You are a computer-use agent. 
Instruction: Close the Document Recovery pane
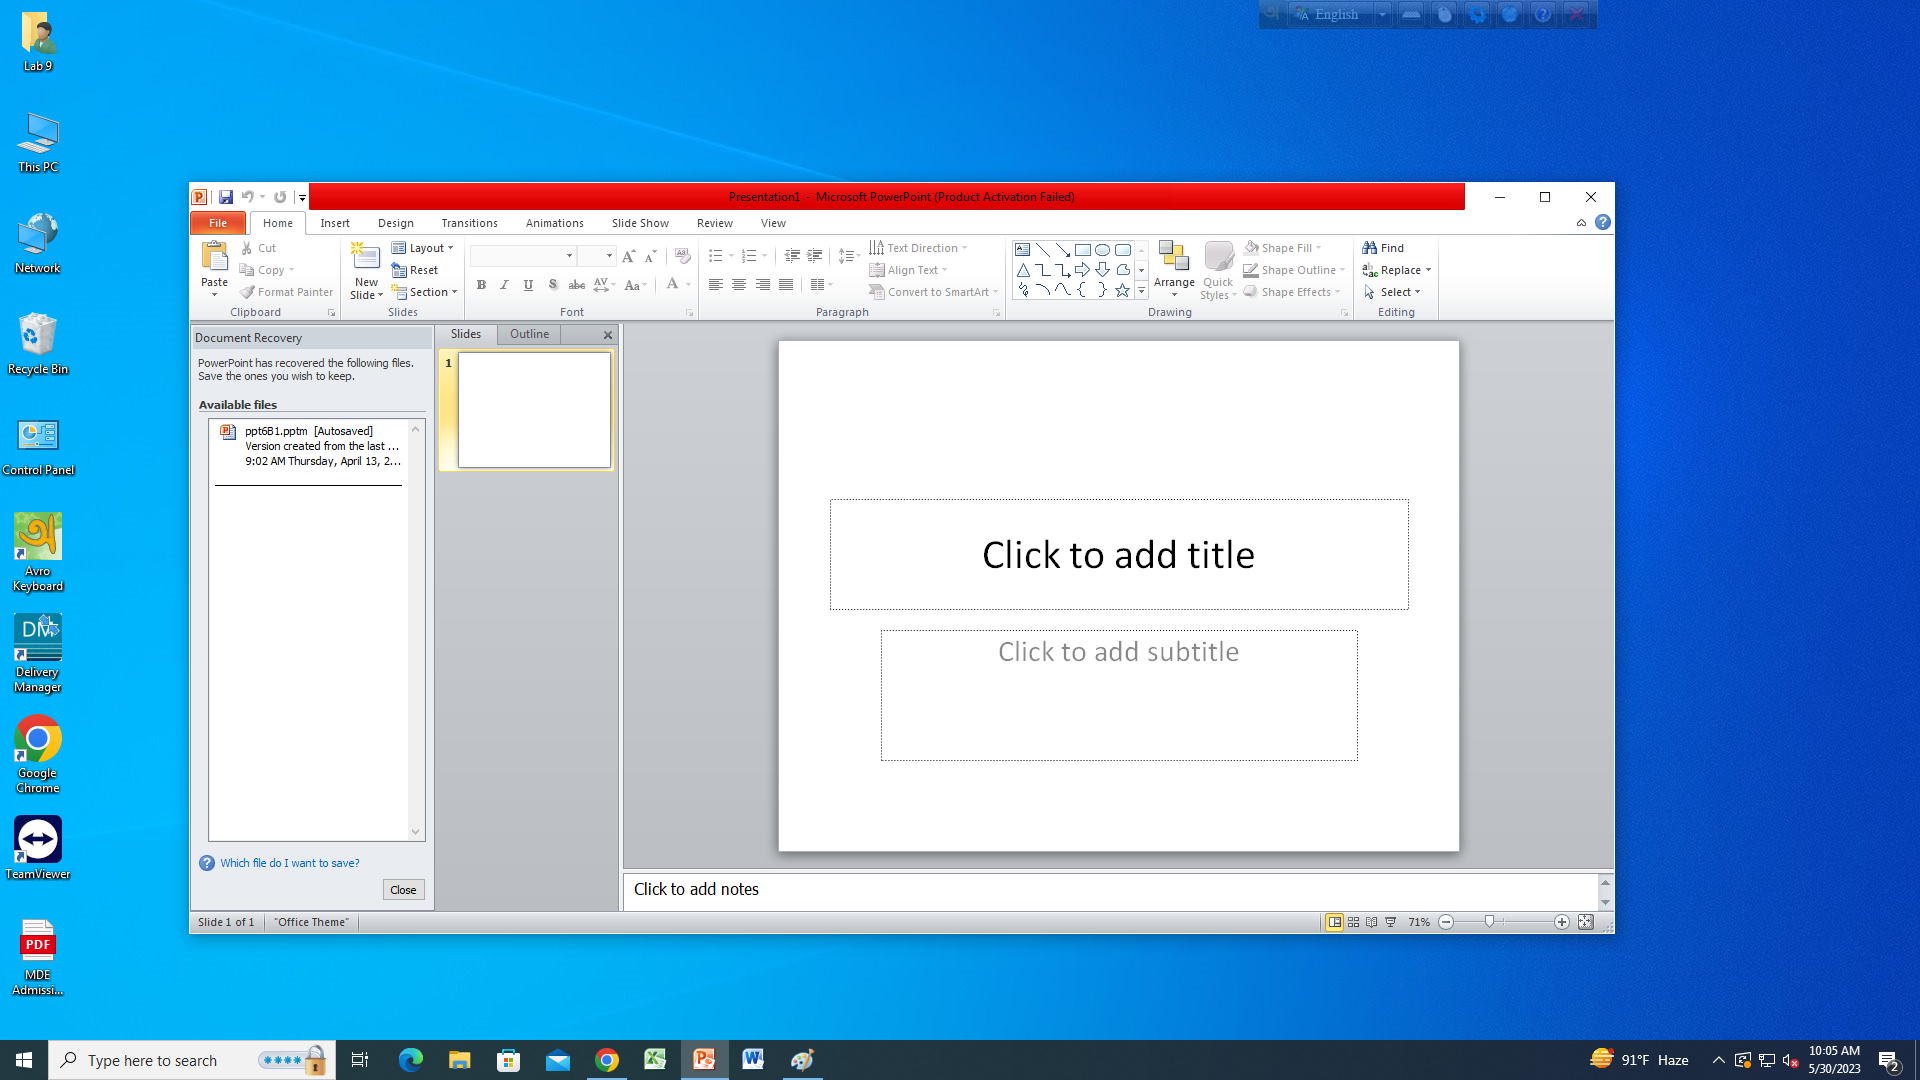[x=403, y=890]
